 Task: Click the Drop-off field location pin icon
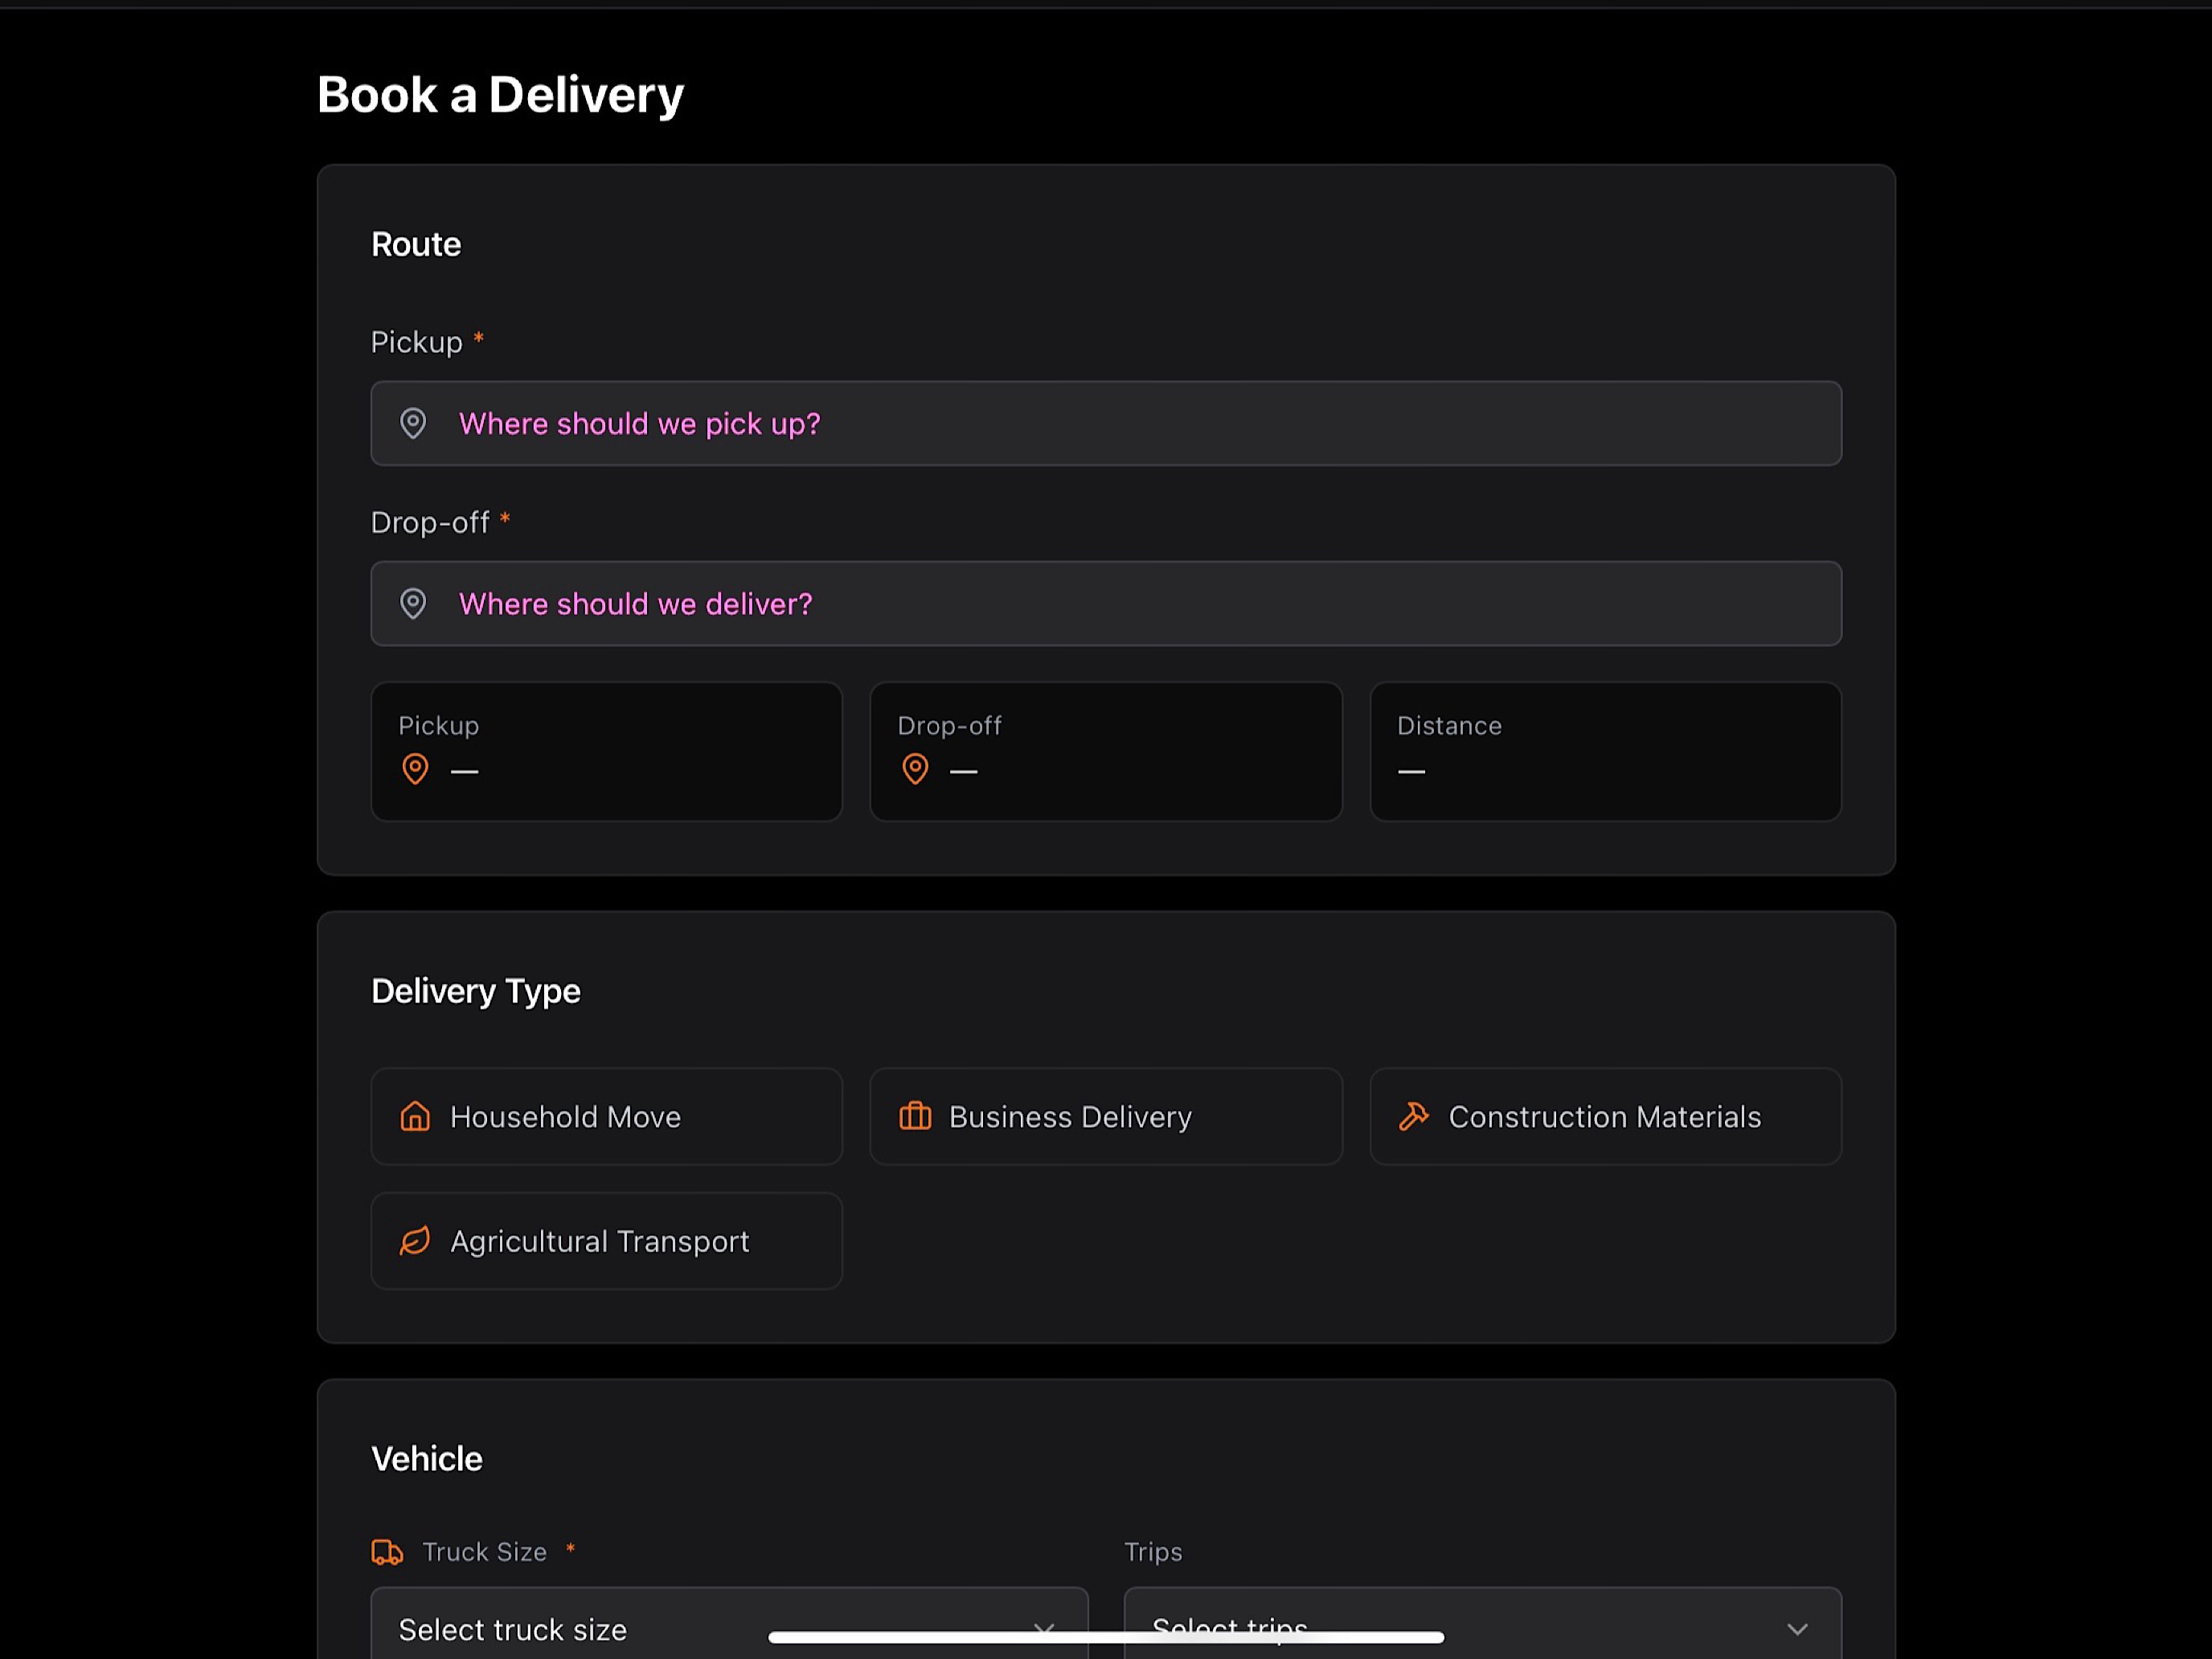click(x=413, y=604)
